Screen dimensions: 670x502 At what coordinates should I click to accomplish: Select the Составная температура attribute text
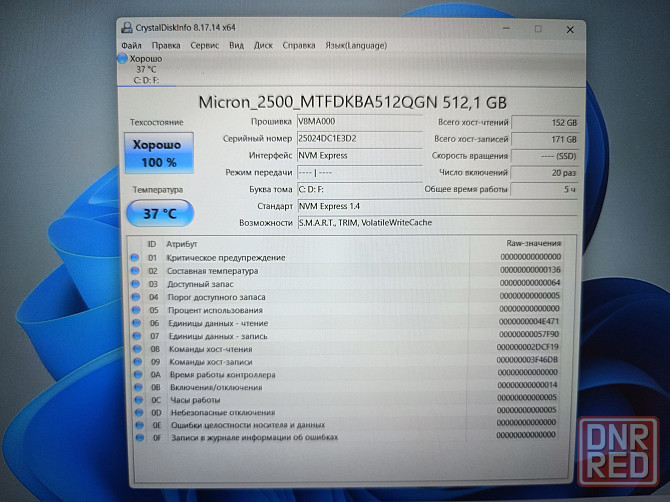[212, 271]
